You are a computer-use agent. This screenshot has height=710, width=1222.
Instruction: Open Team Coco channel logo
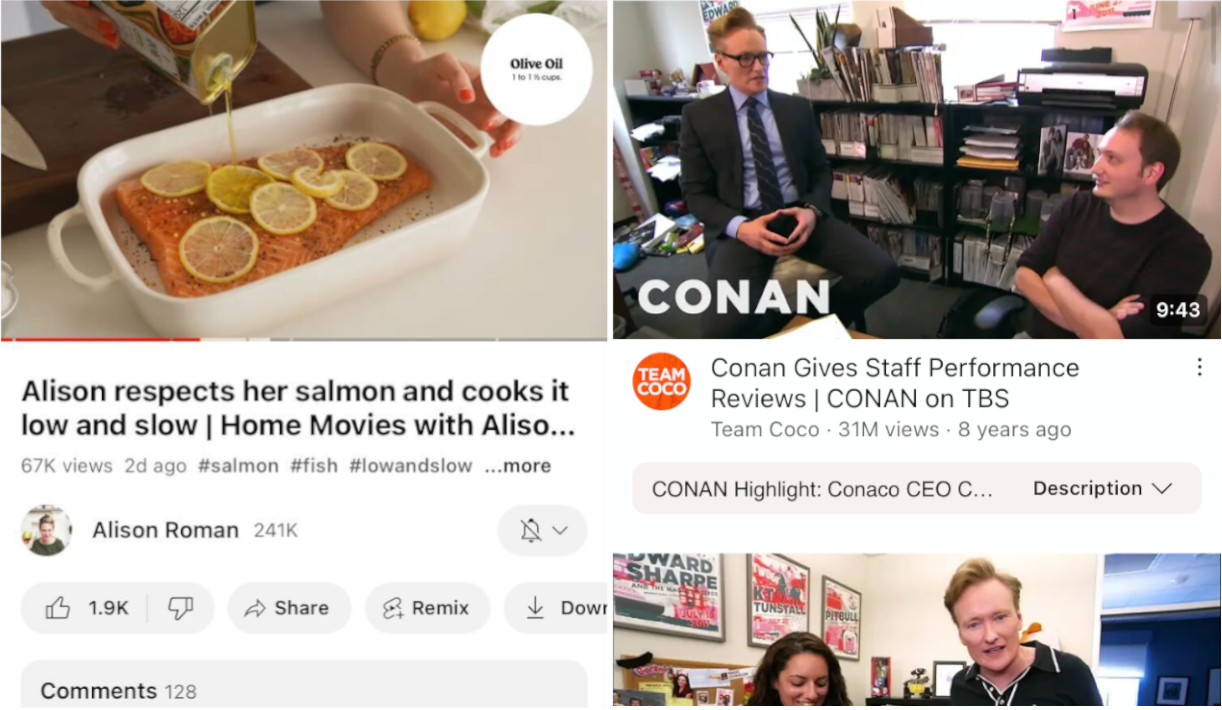(662, 382)
